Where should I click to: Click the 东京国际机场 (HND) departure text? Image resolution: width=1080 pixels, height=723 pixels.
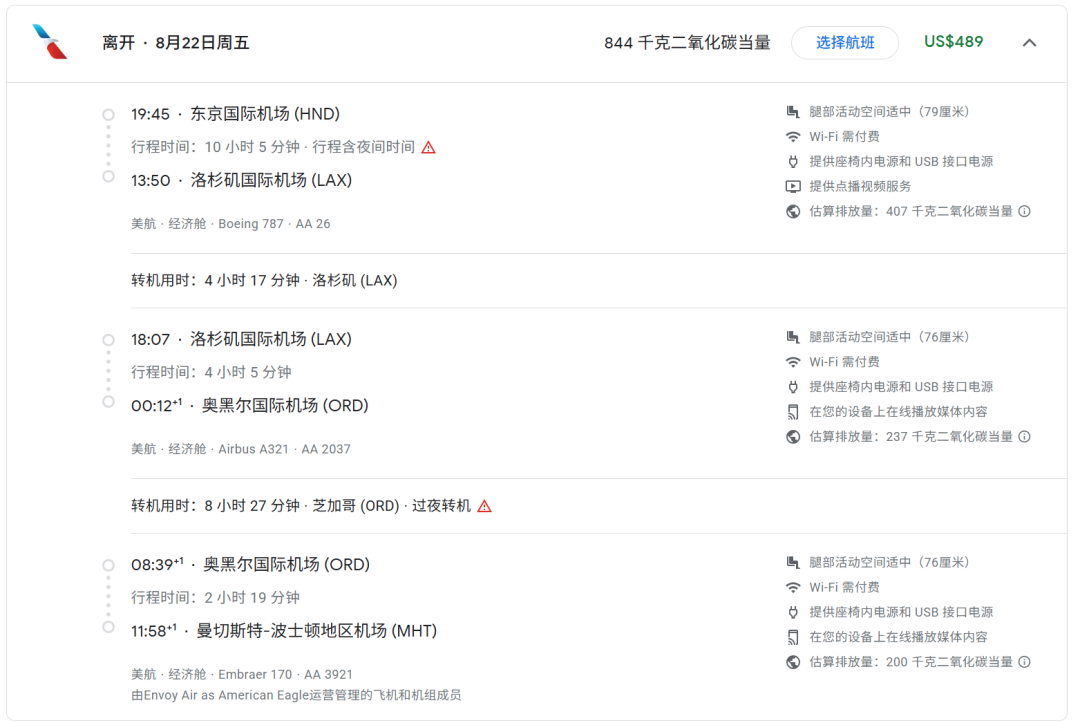(x=265, y=114)
